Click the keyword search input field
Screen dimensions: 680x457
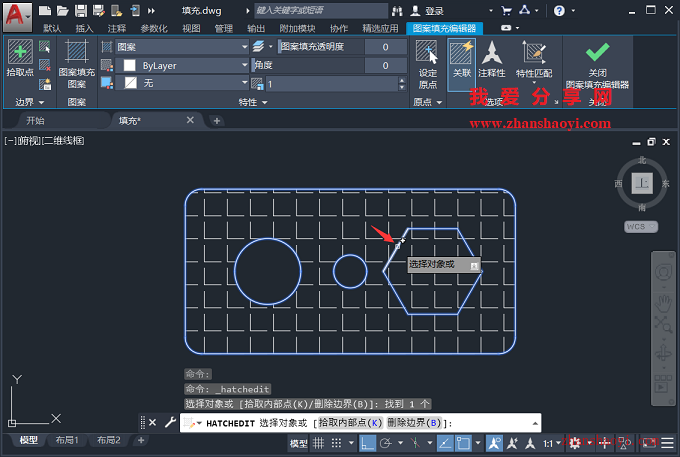click(x=321, y=10)
